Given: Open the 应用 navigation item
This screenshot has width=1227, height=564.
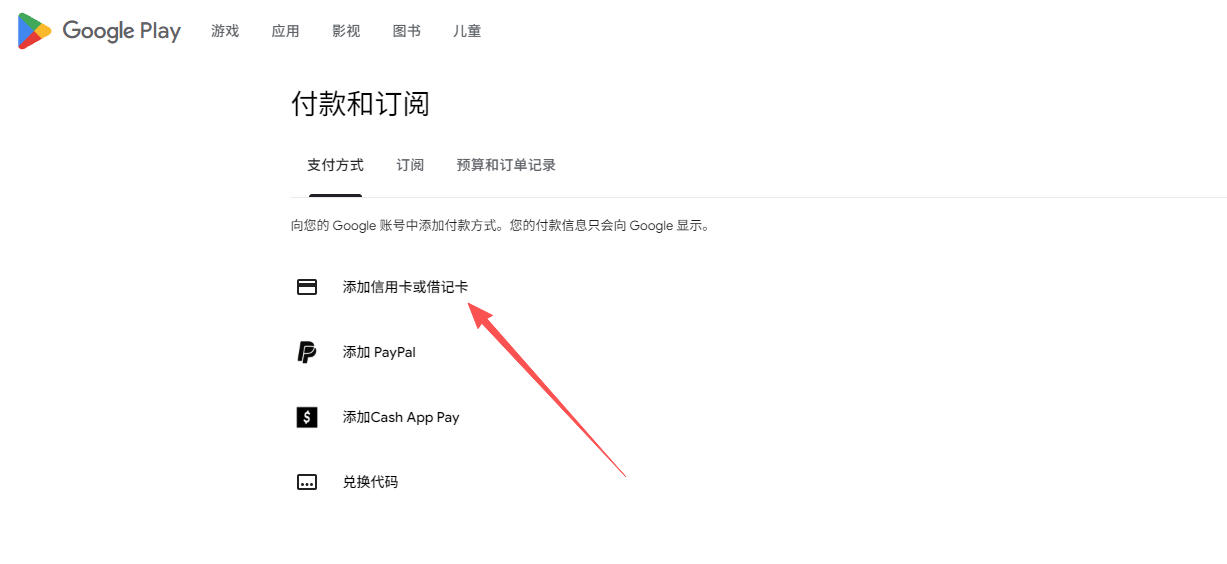Looking at the screenshot, I should pos(285,31).
